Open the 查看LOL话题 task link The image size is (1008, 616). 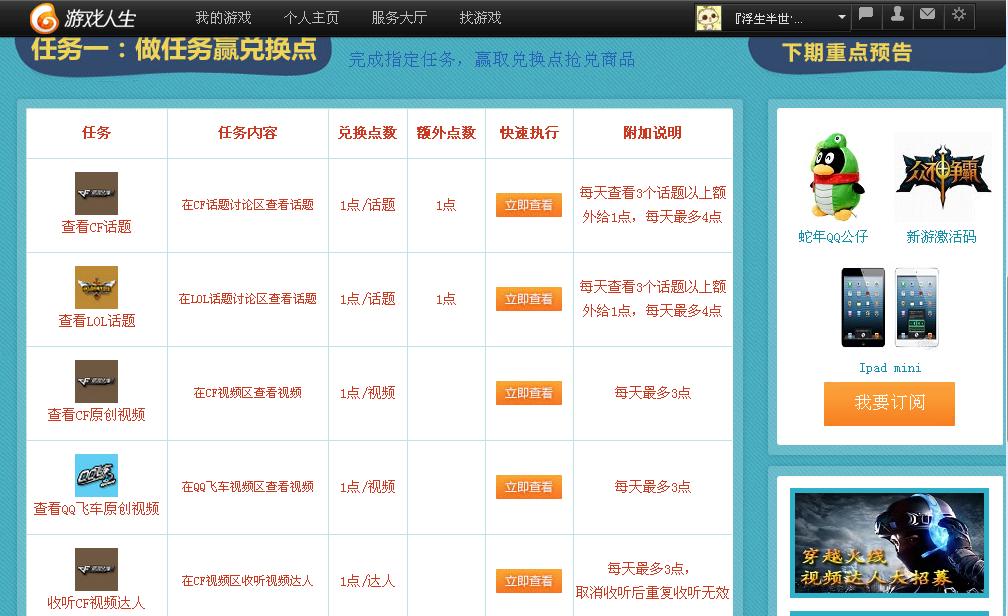pyautogui.click(x=96, y=321)
